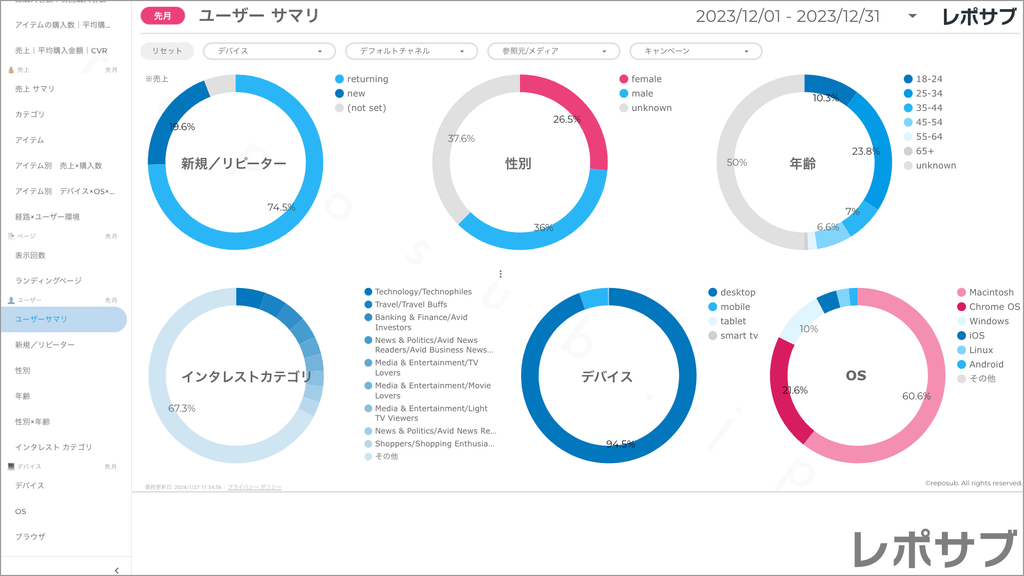Click the person icon beside ユーザー section
The height and width of the screenshot is (576, 1024).
point(11,300)
